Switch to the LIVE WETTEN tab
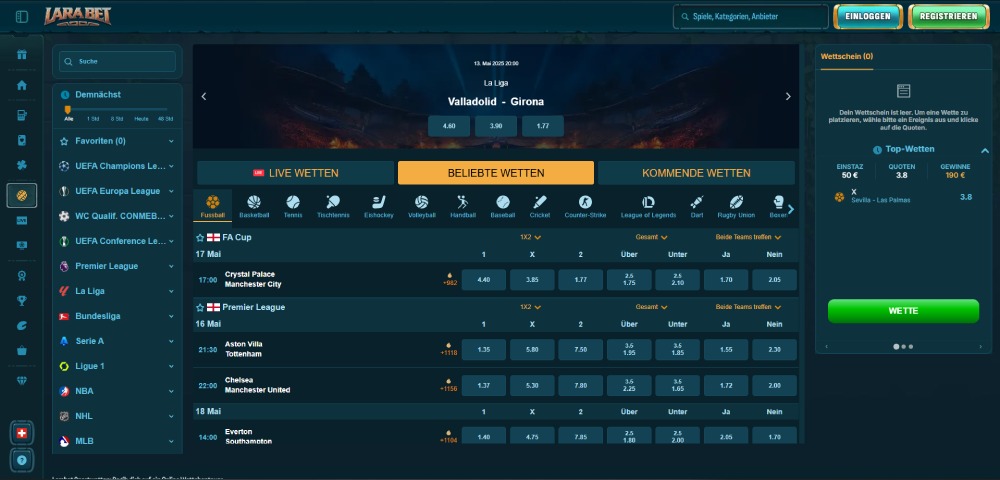Screen dimensions: 1000x480 [296, 173]
